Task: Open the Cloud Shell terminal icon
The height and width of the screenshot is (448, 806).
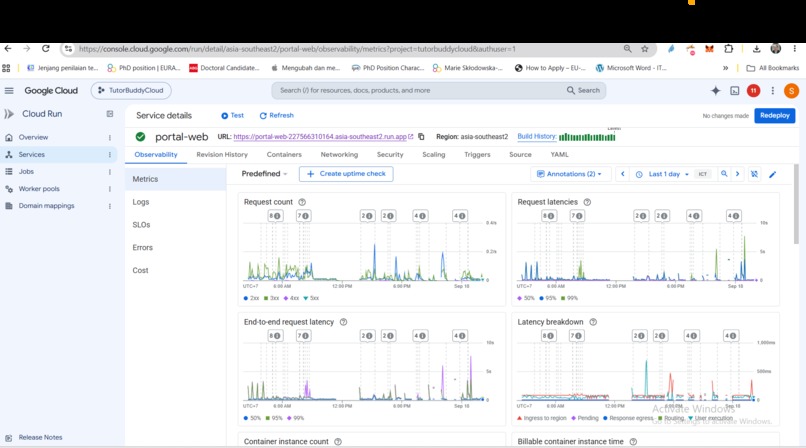Action: [x=735, y=90]
